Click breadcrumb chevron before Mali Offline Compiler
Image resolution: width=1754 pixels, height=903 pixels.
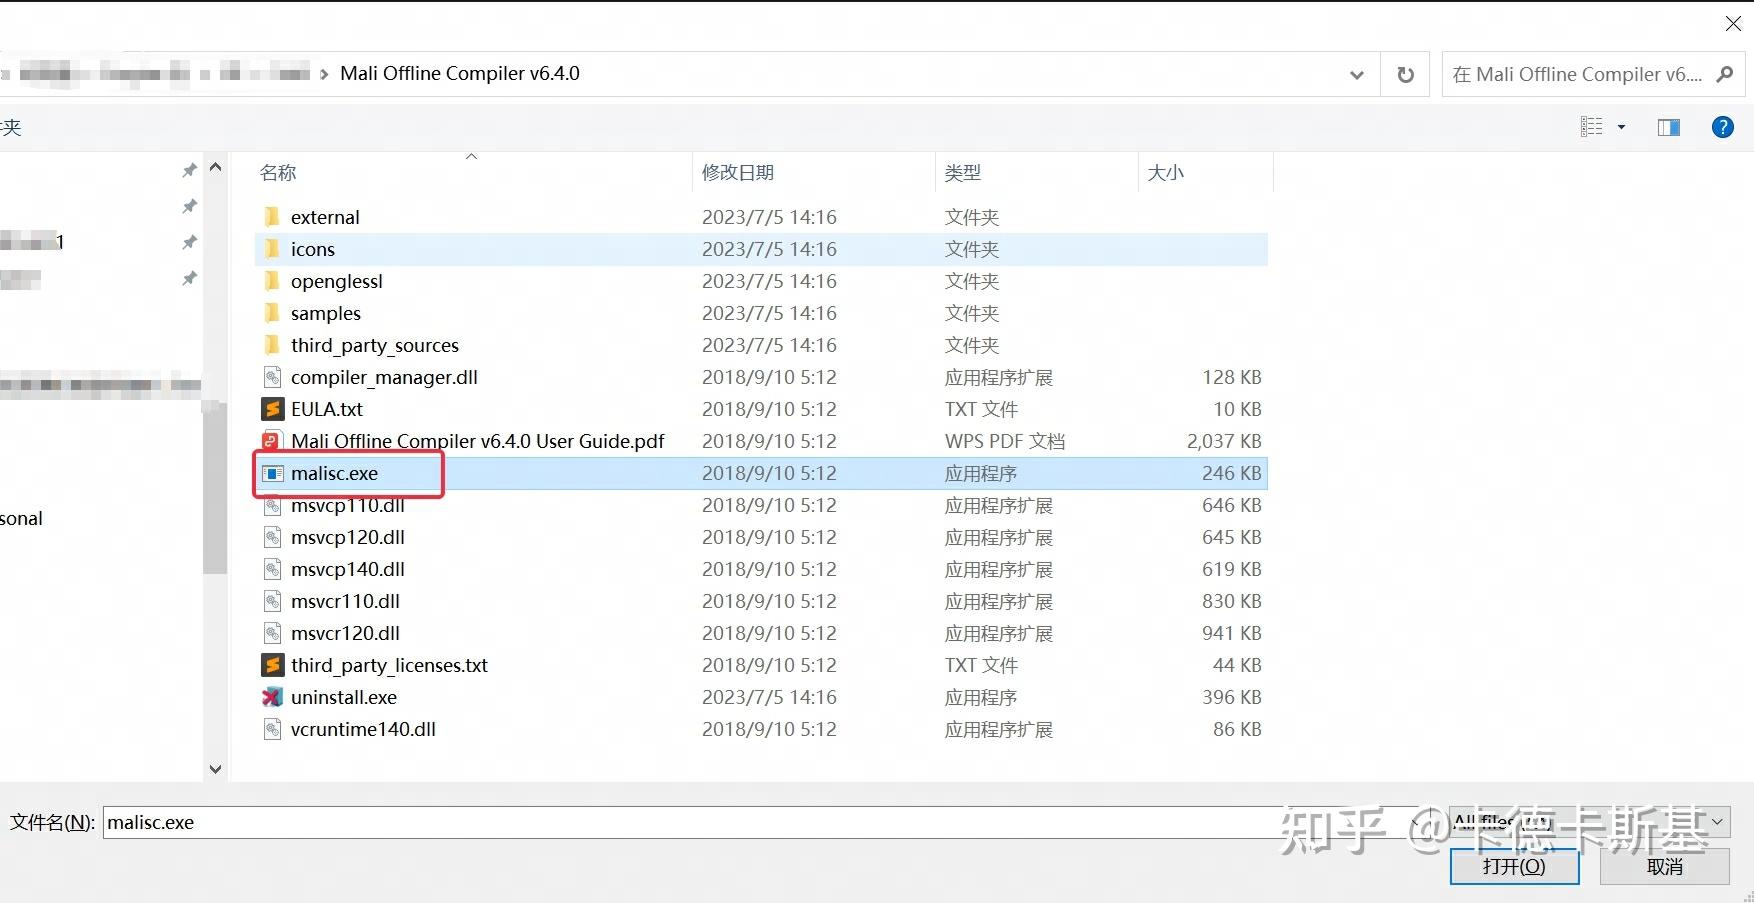pyautogui.click(x=324, y=74)
